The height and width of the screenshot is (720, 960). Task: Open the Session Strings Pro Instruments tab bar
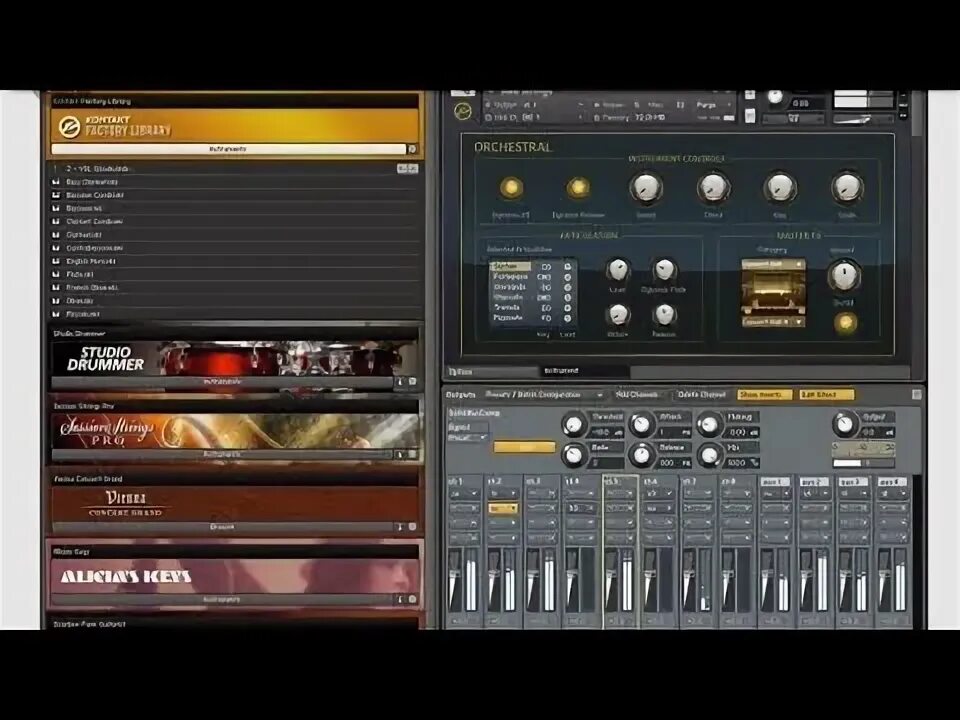(222, 455)
